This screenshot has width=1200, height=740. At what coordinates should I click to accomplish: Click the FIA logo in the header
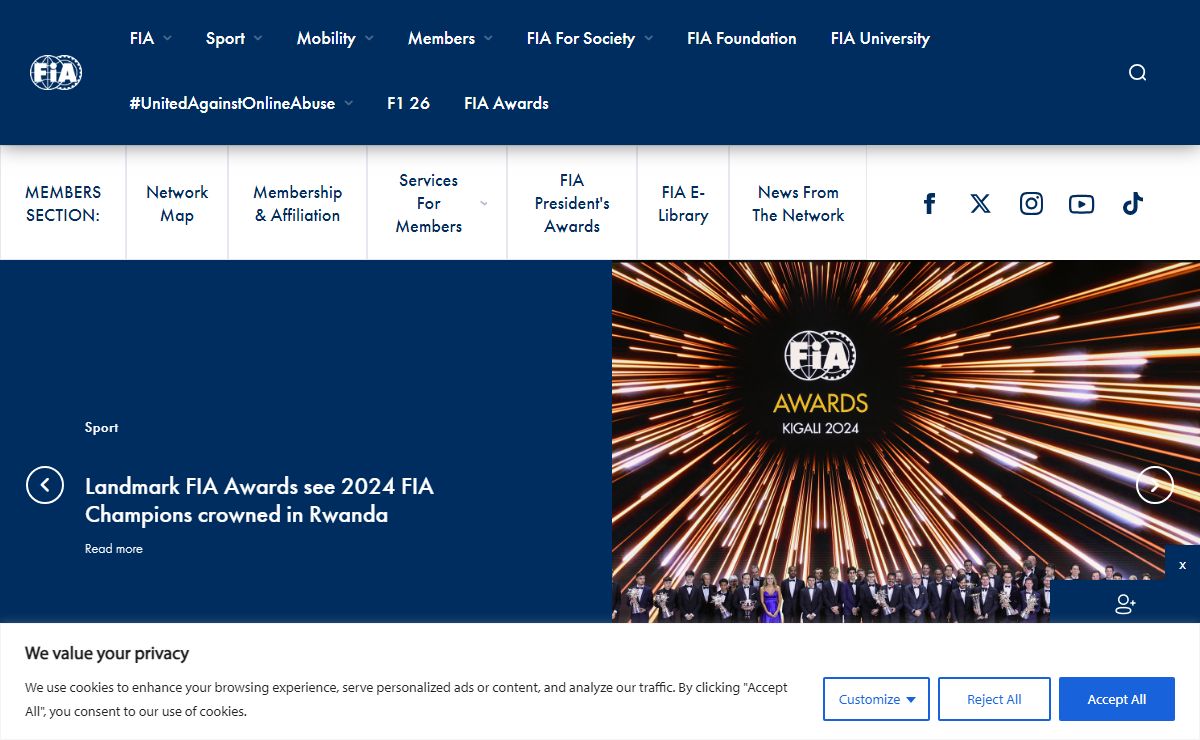pyautogui.click(x=56, y=72)
